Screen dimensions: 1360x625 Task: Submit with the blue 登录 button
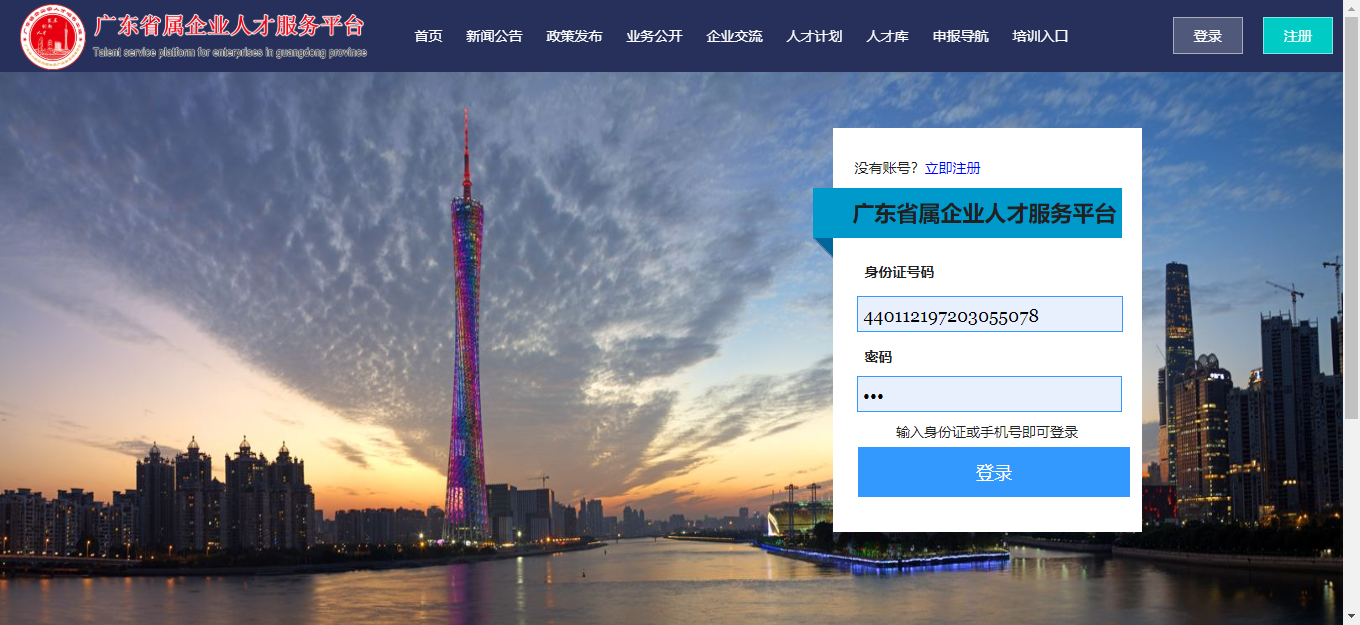[994, 472]
